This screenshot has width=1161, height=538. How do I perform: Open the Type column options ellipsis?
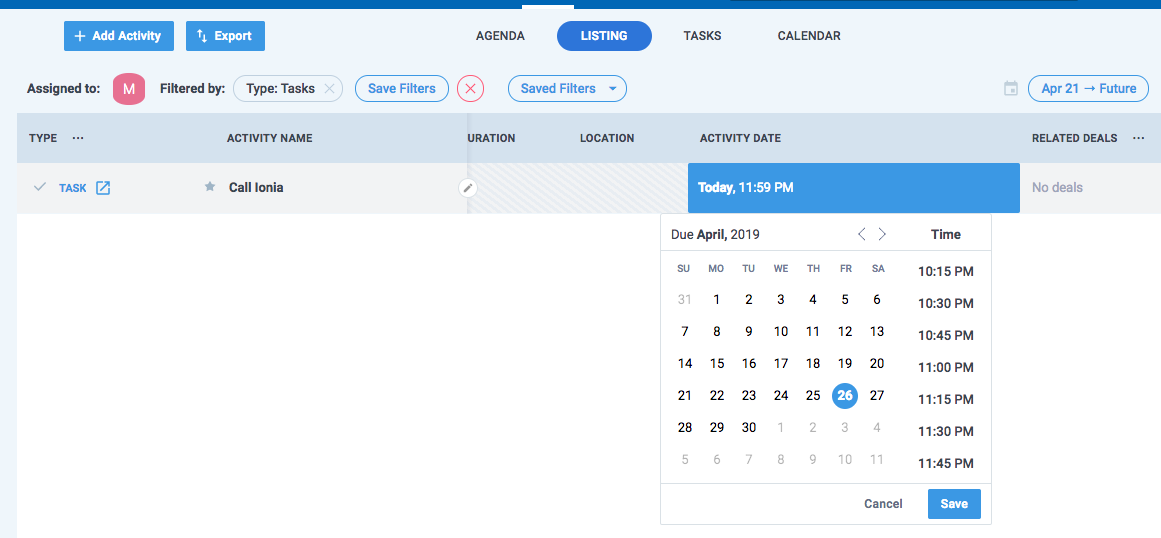tap(78, 138)
